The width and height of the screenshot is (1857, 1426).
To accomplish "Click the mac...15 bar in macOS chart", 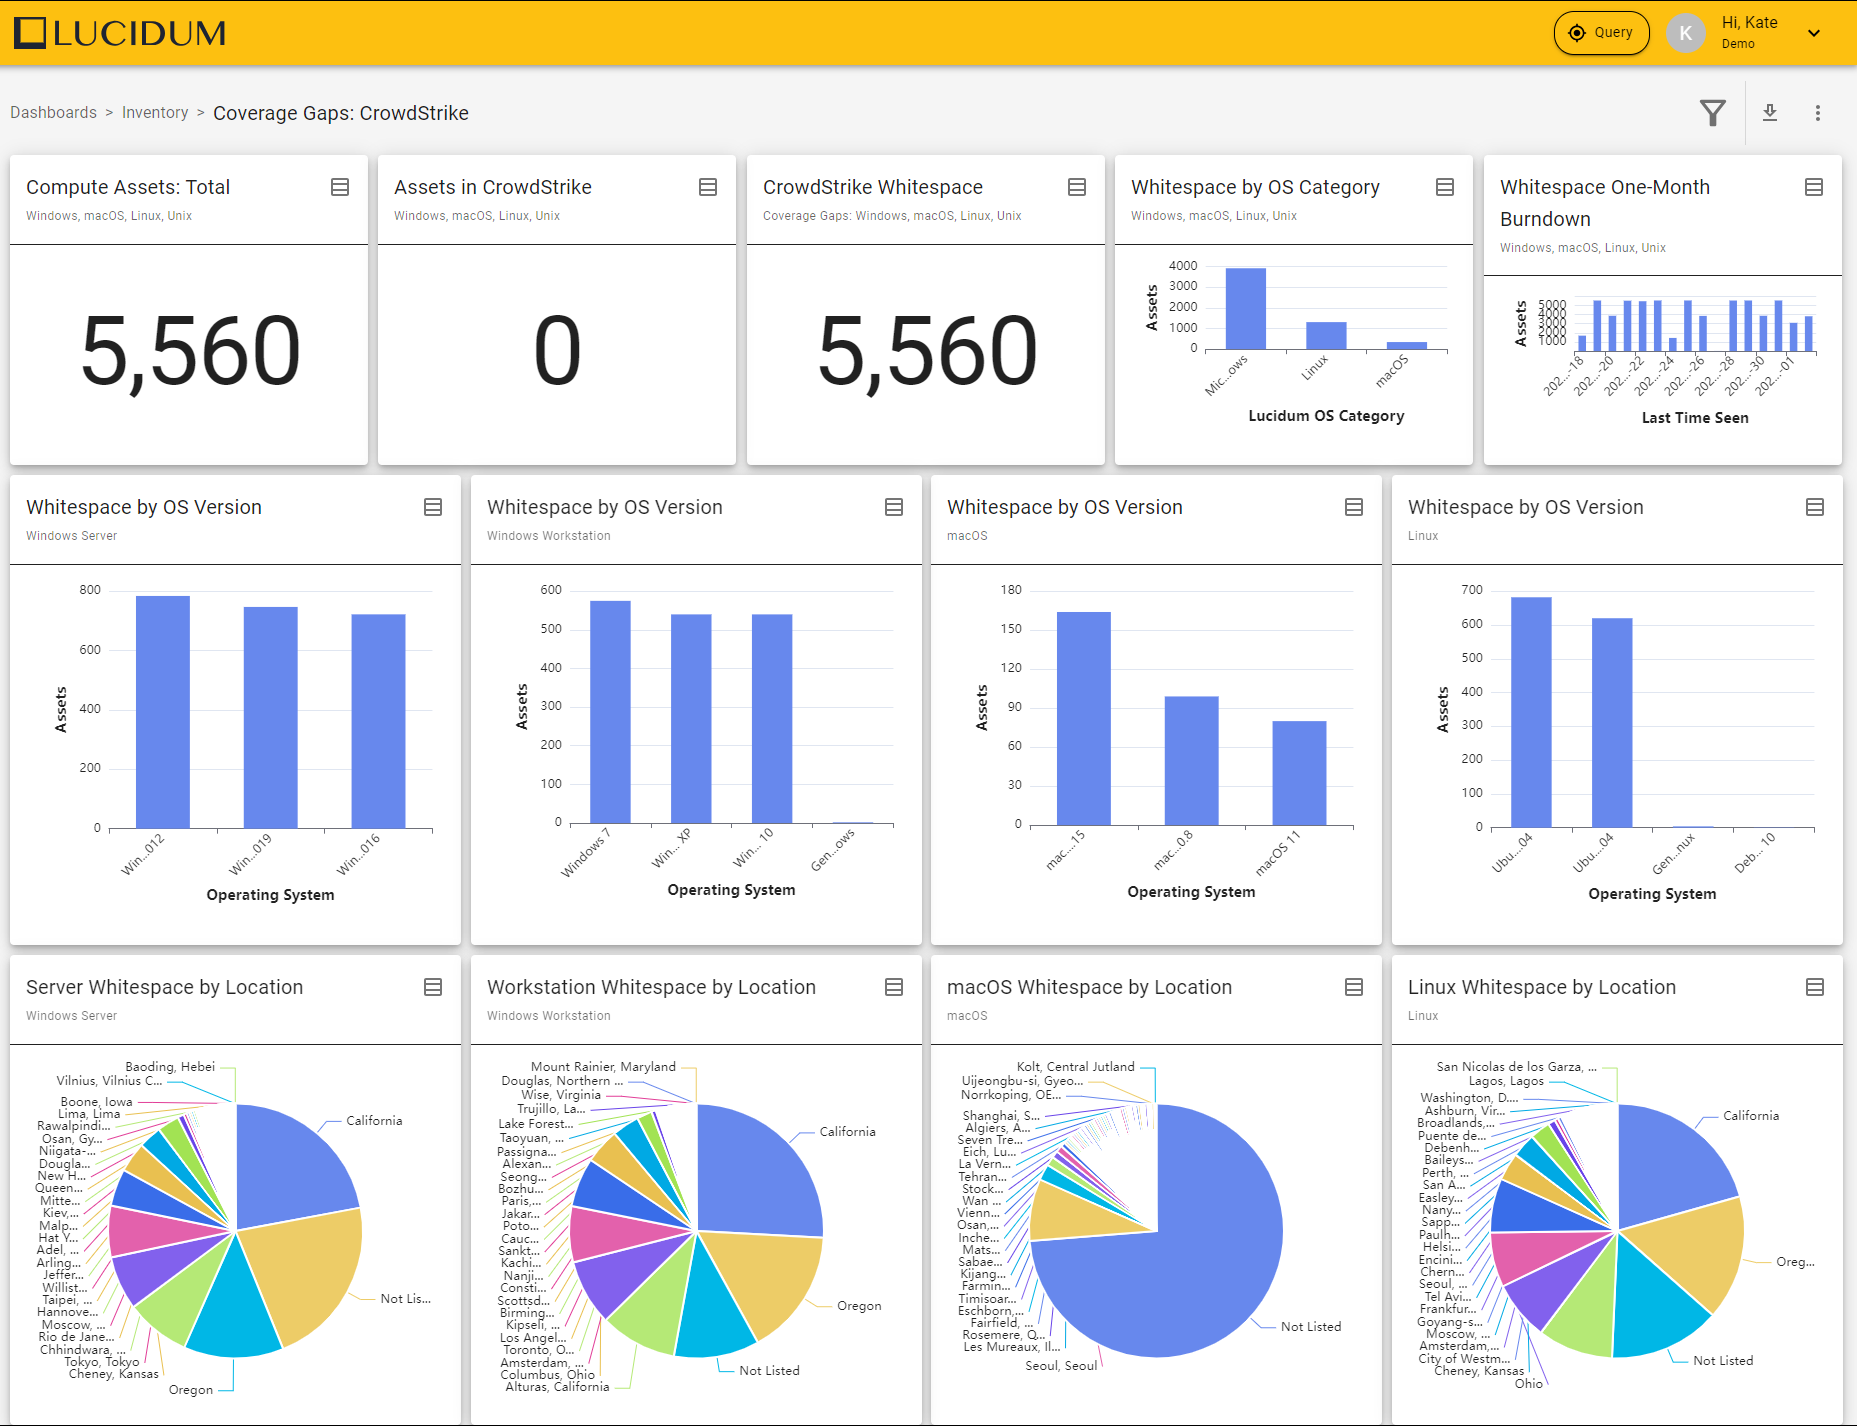I will (1084, 718).
